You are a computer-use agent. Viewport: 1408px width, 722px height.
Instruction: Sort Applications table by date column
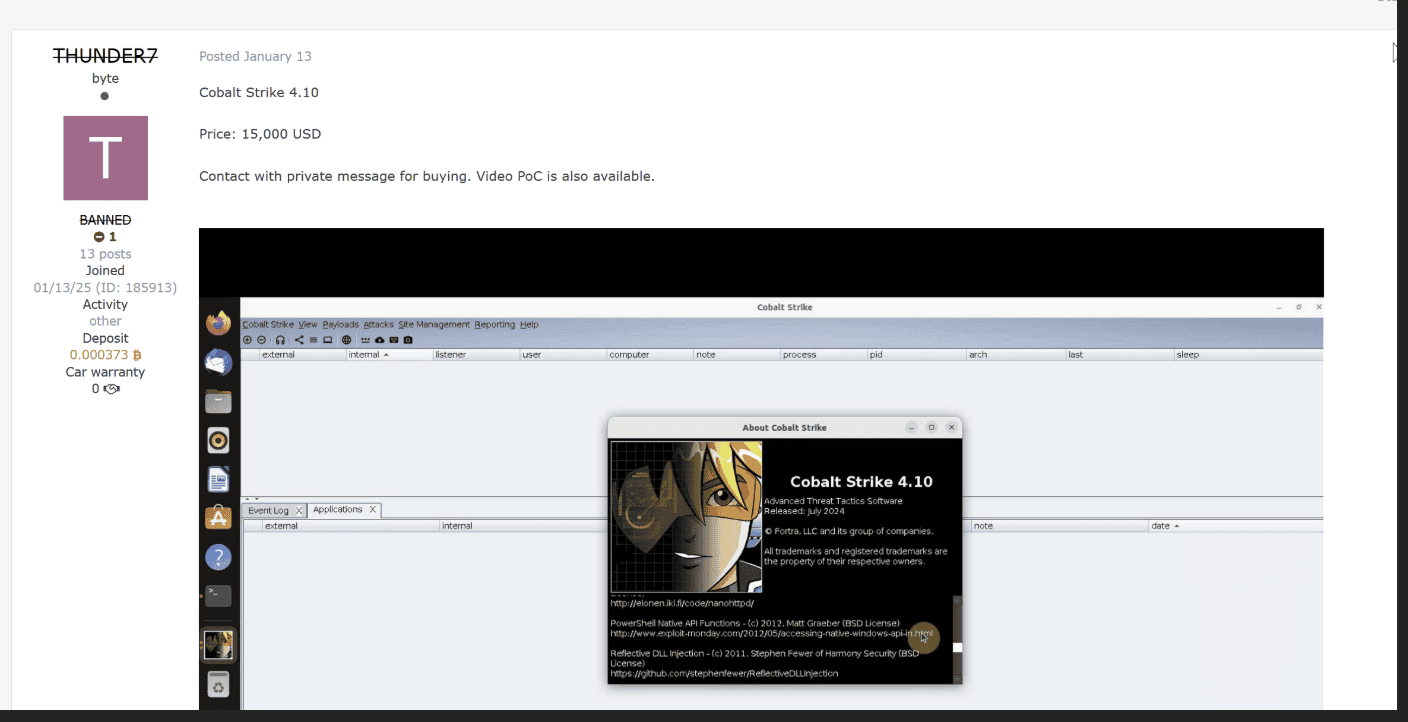pyautogui.click(x=1235, y=526)
